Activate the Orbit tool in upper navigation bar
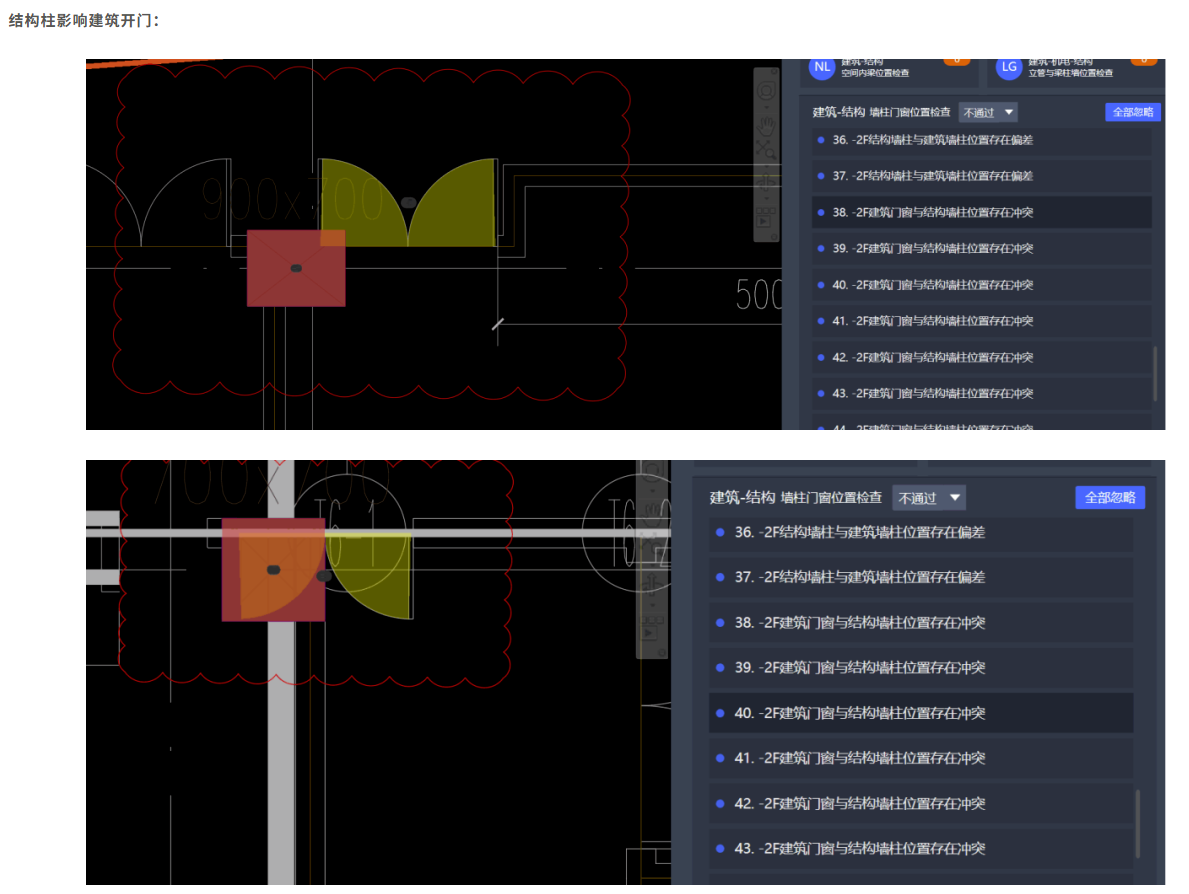The height and width of the screenshot is (894, 1189). 767,182
